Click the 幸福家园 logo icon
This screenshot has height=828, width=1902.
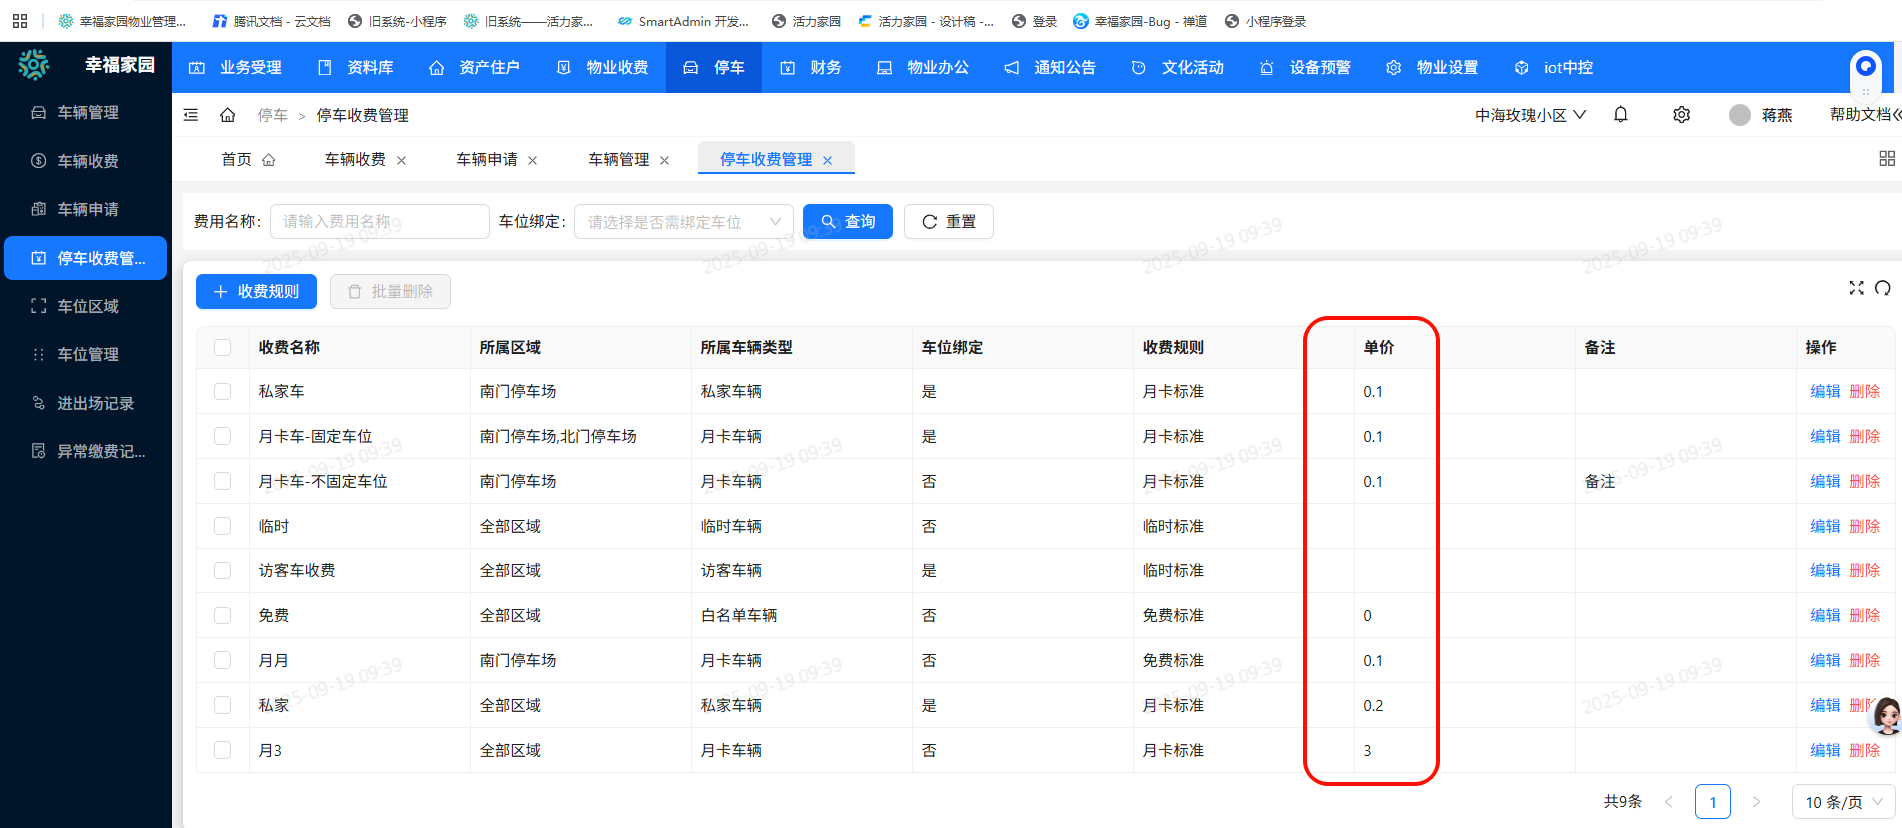pos(34,65)
